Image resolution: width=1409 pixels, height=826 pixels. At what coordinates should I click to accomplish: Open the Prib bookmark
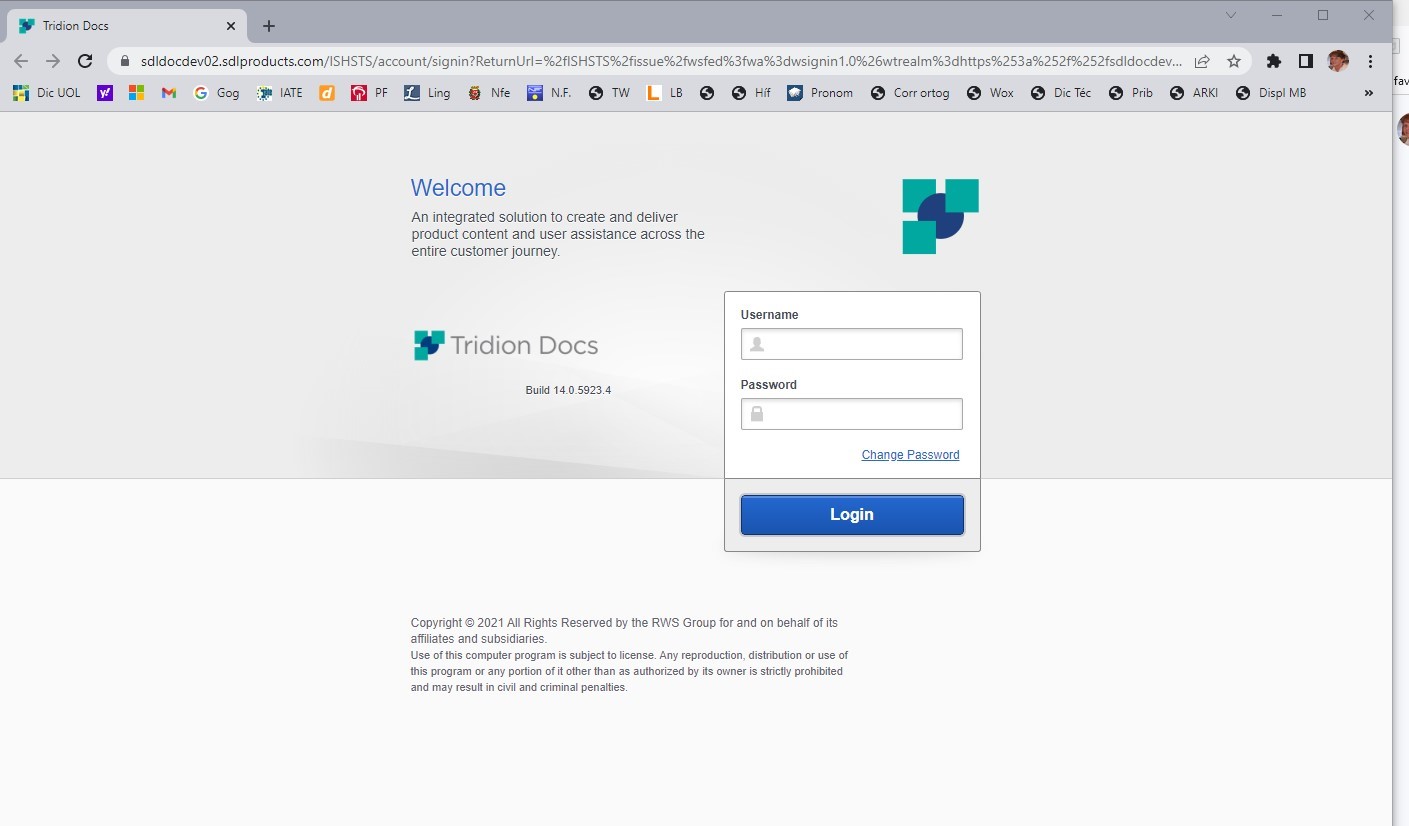(x=1131, y=93)
